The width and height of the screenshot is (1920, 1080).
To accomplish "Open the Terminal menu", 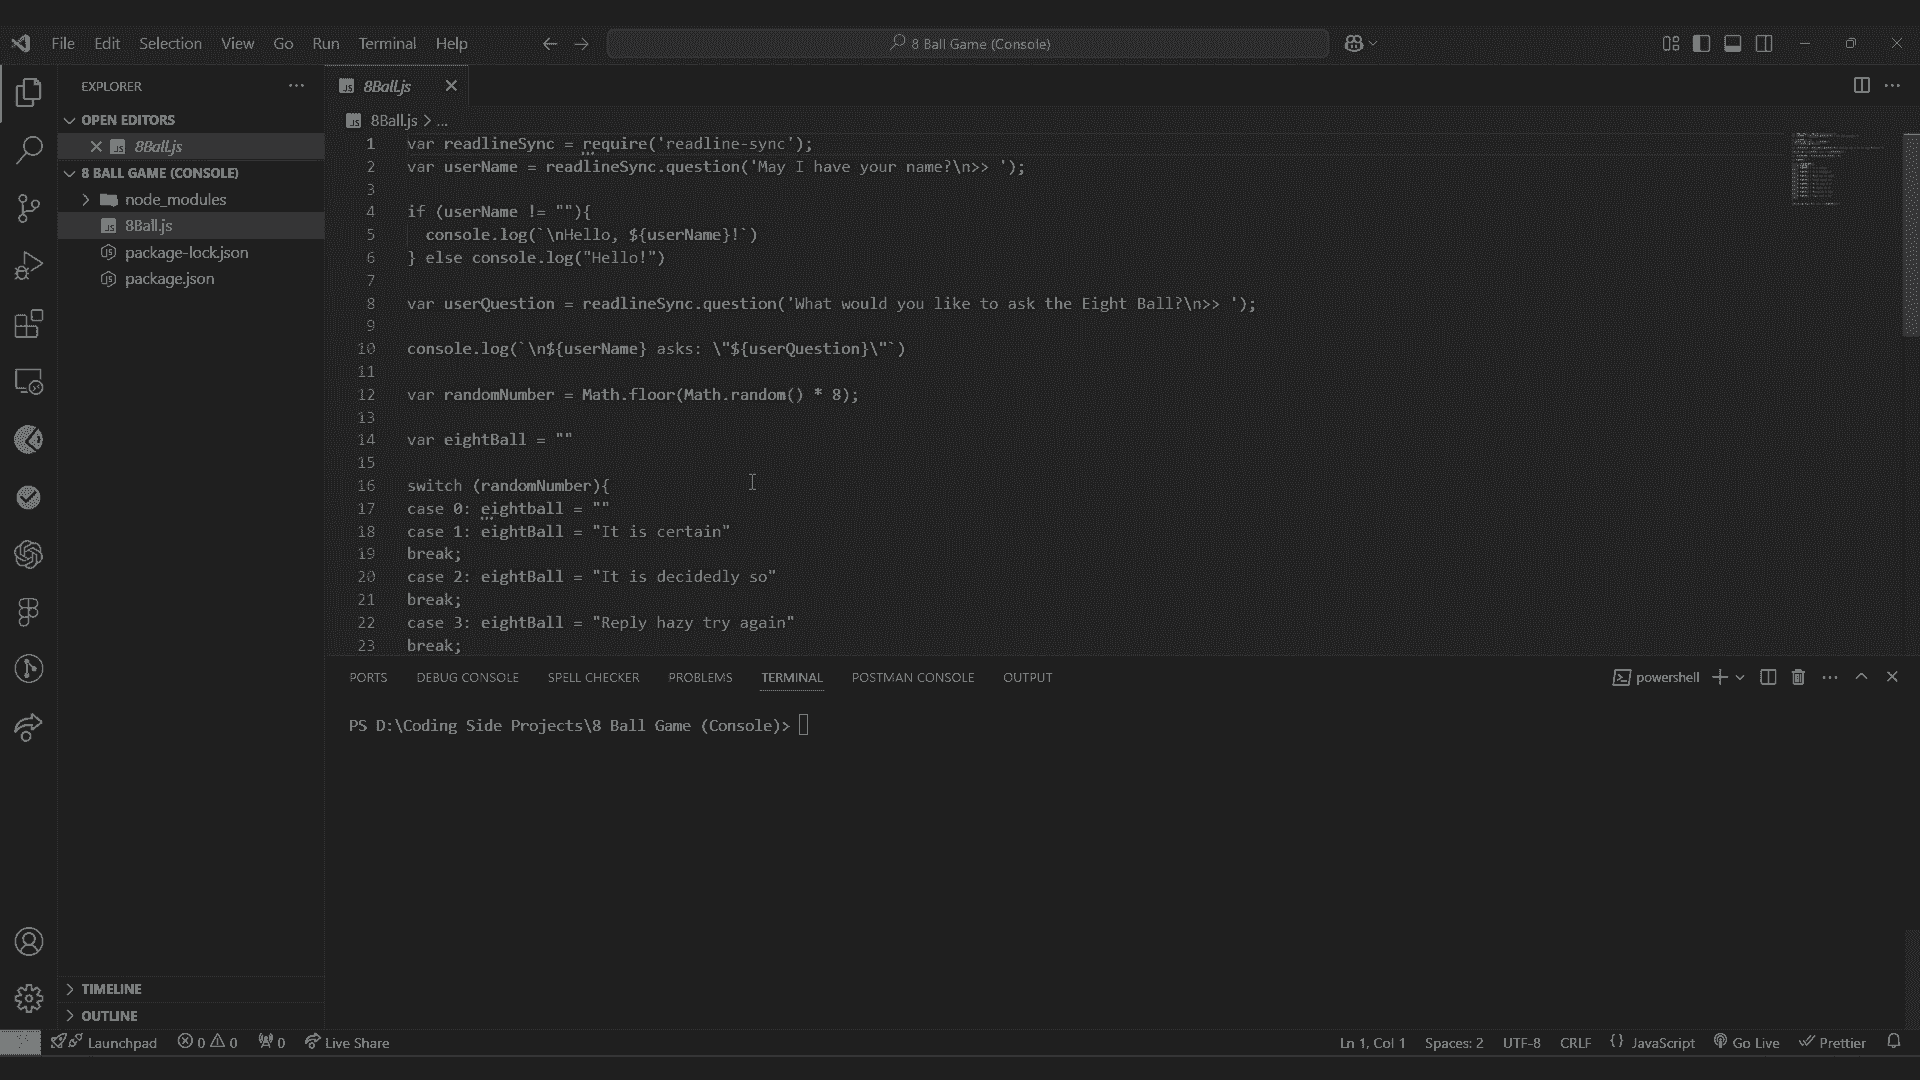I will point(387,43).
